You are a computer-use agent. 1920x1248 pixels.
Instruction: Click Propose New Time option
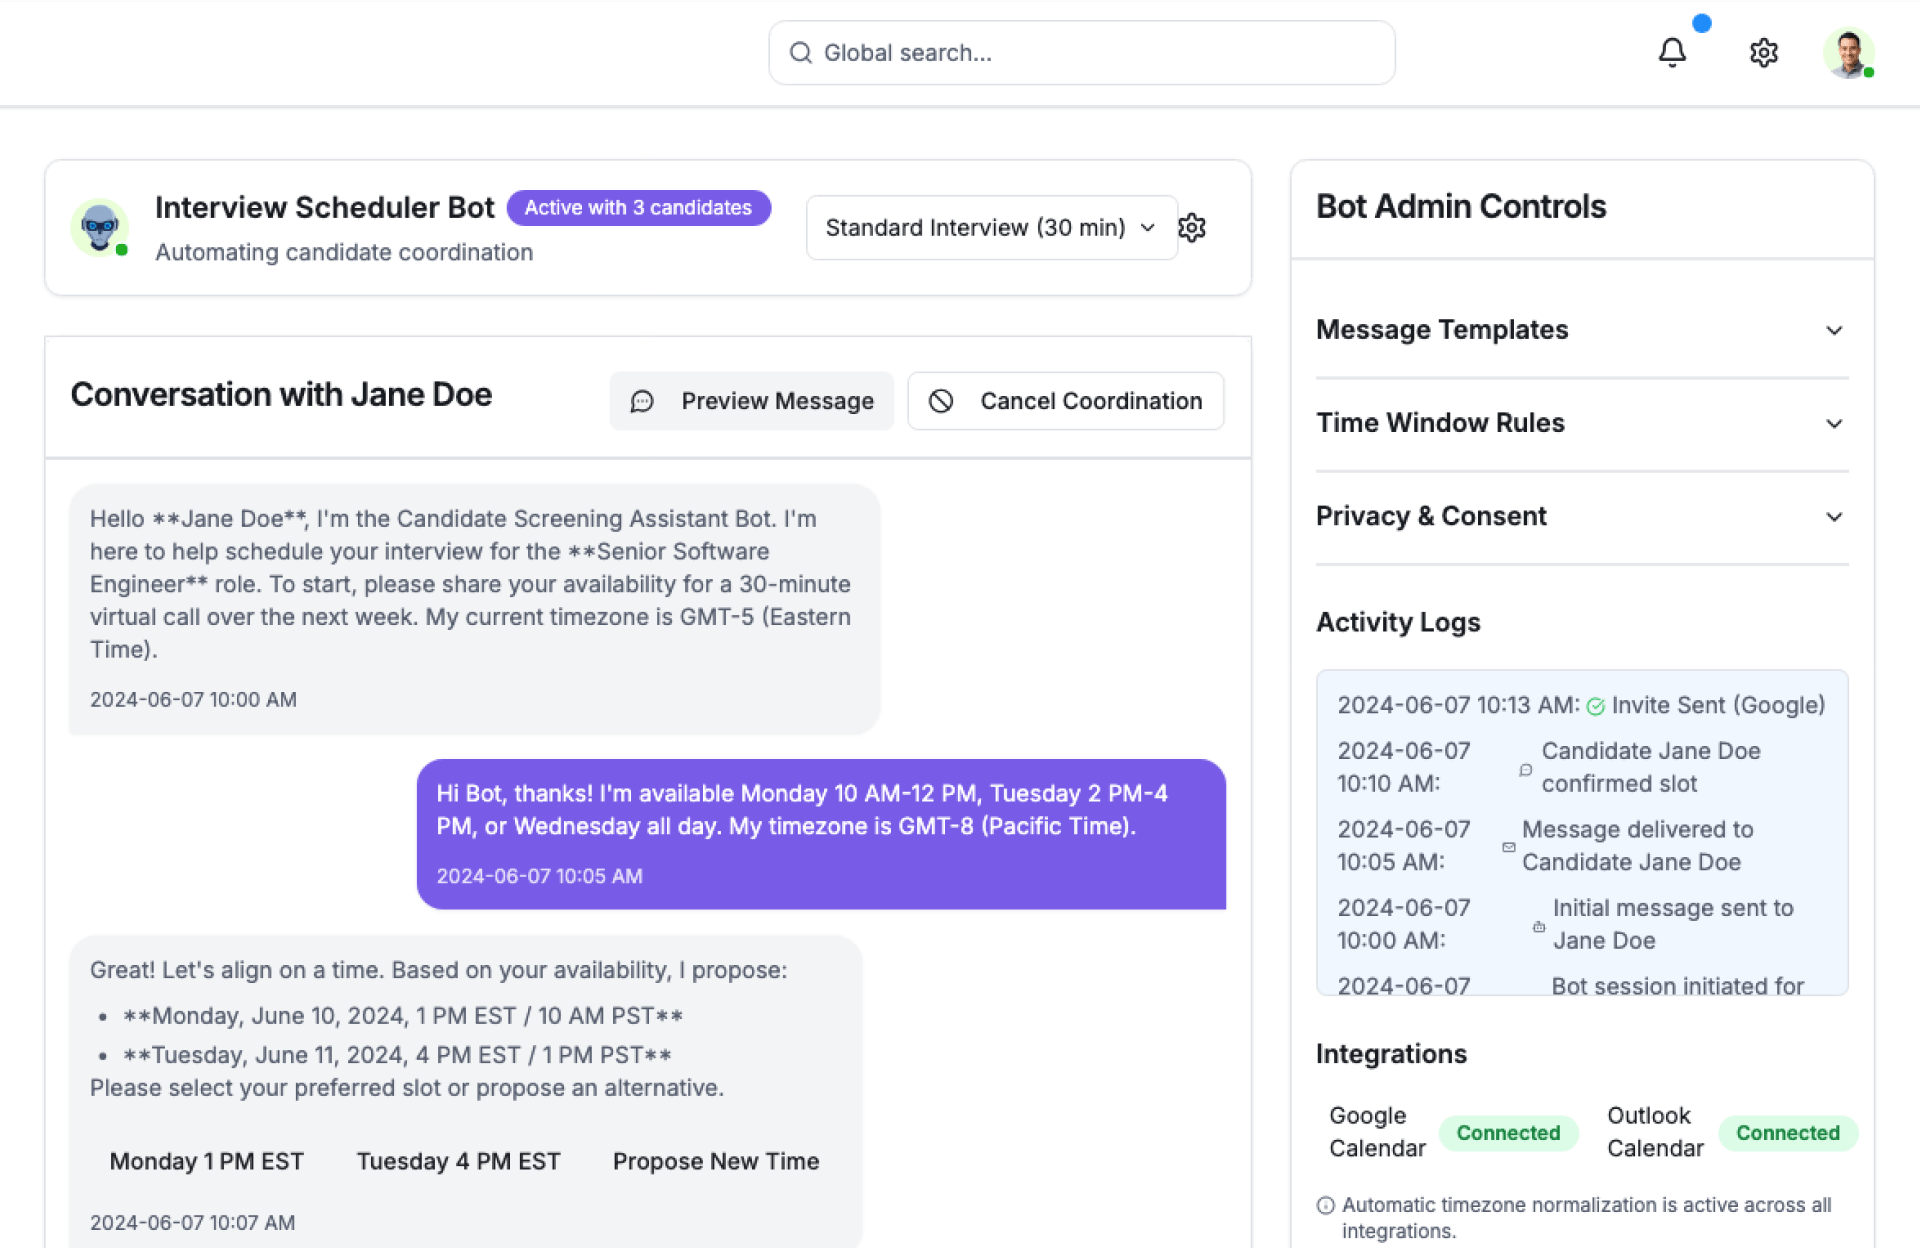point(716,1161)
